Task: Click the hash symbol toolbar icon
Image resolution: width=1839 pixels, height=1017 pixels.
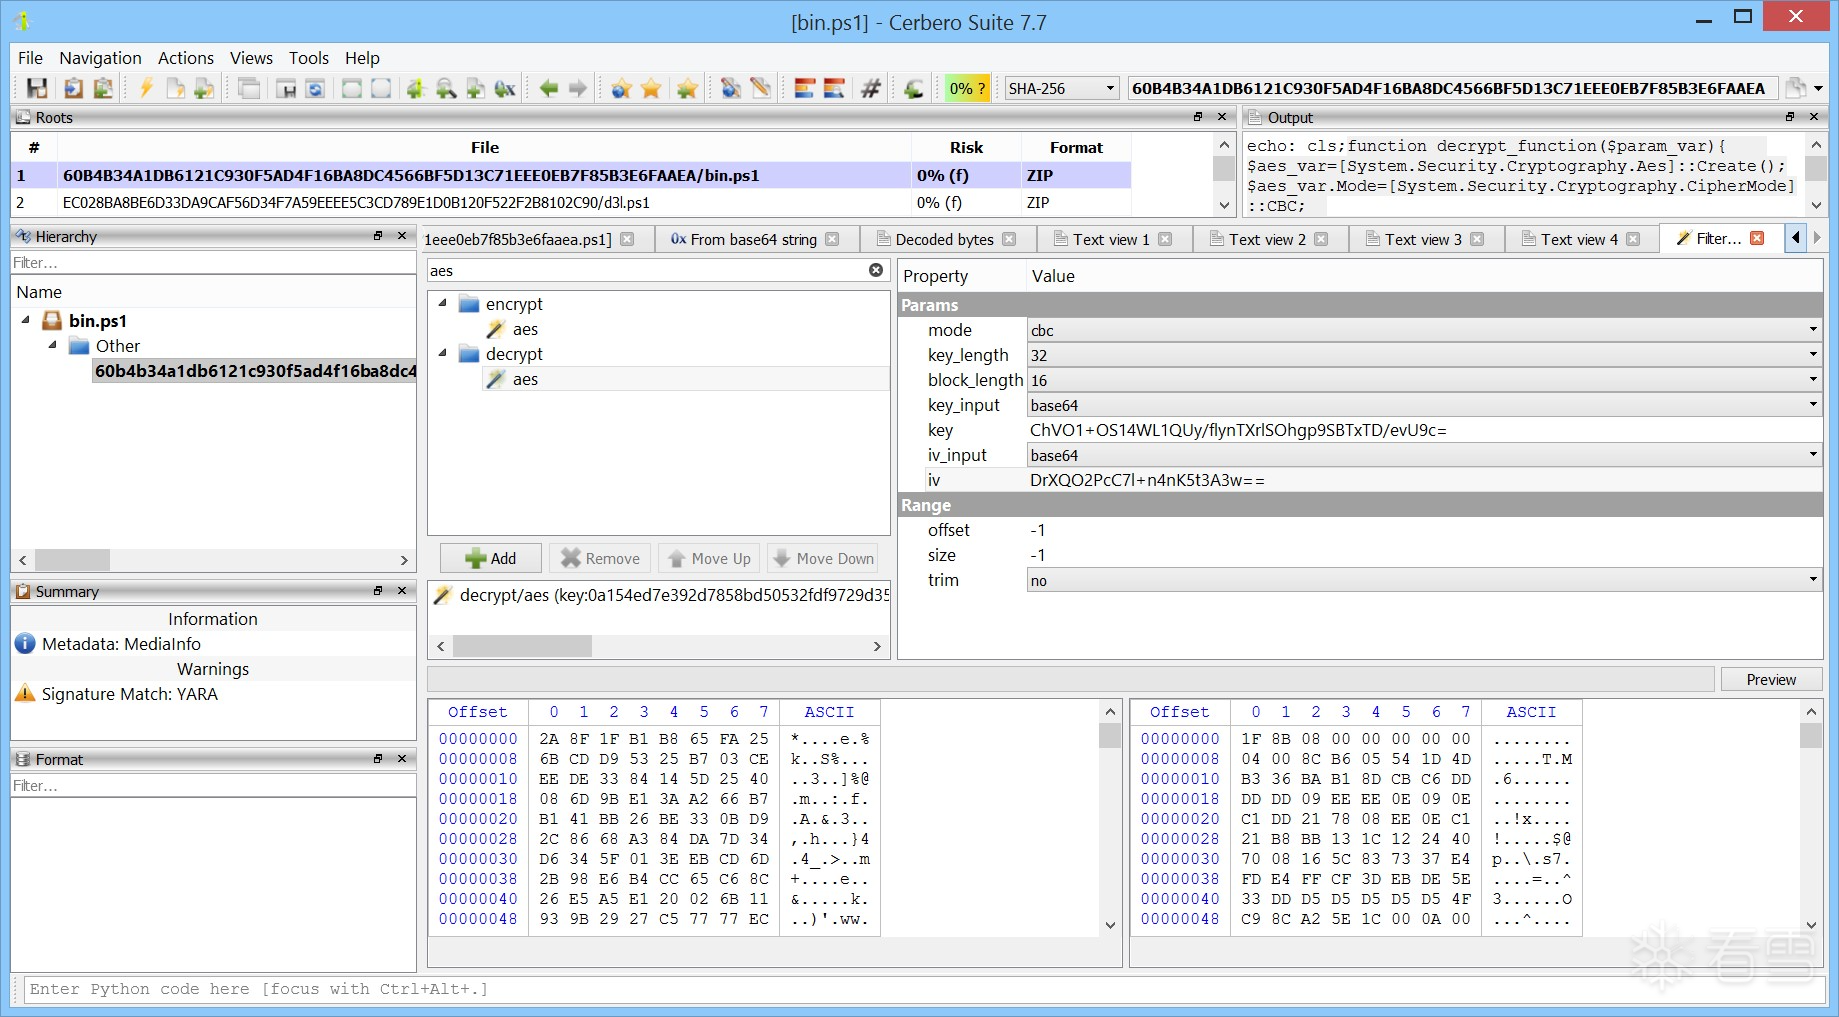Action: (x=871, y=88)
